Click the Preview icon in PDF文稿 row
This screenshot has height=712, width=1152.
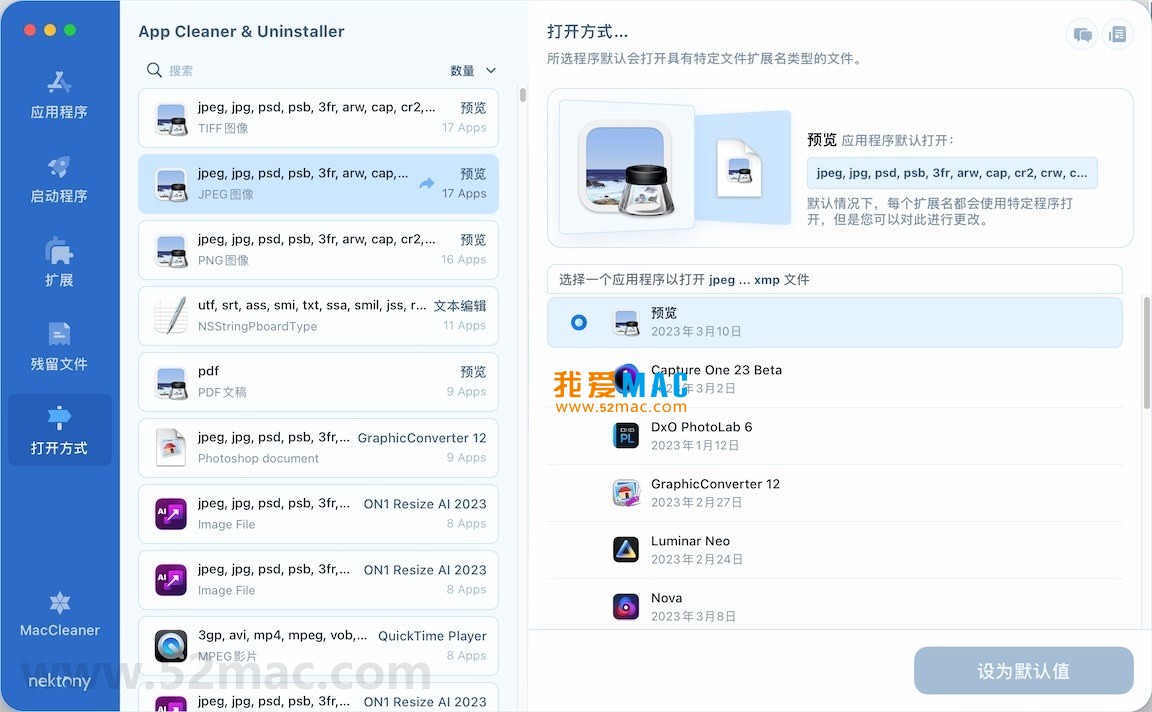tap(171, 382)
